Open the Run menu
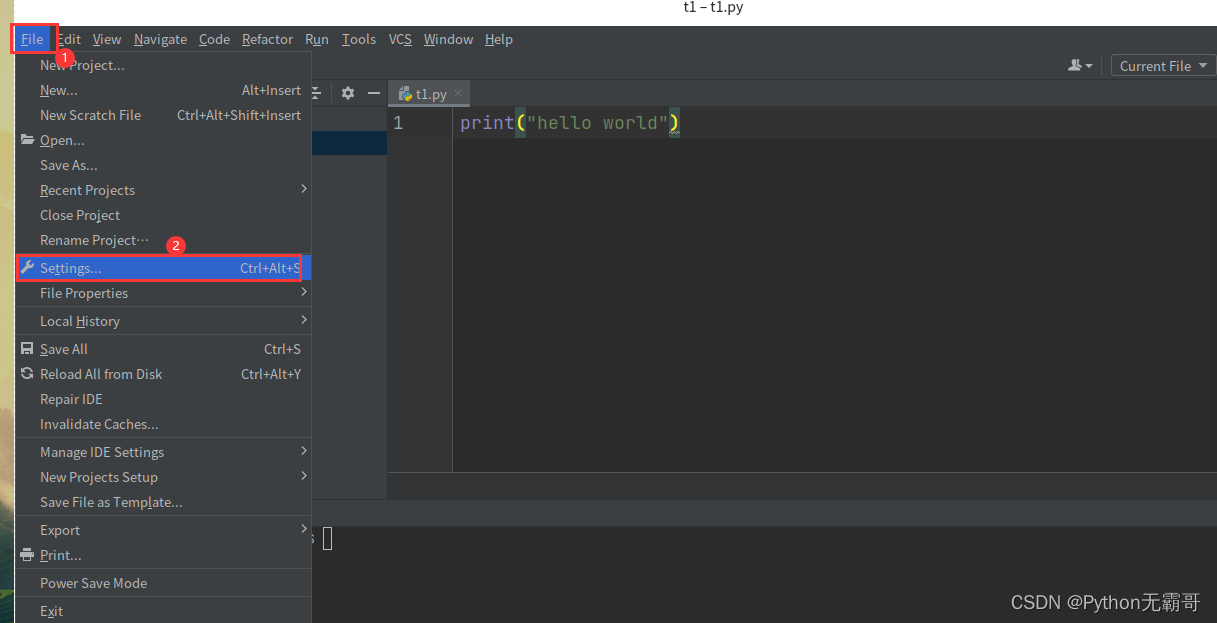 (x=317, y=39)
